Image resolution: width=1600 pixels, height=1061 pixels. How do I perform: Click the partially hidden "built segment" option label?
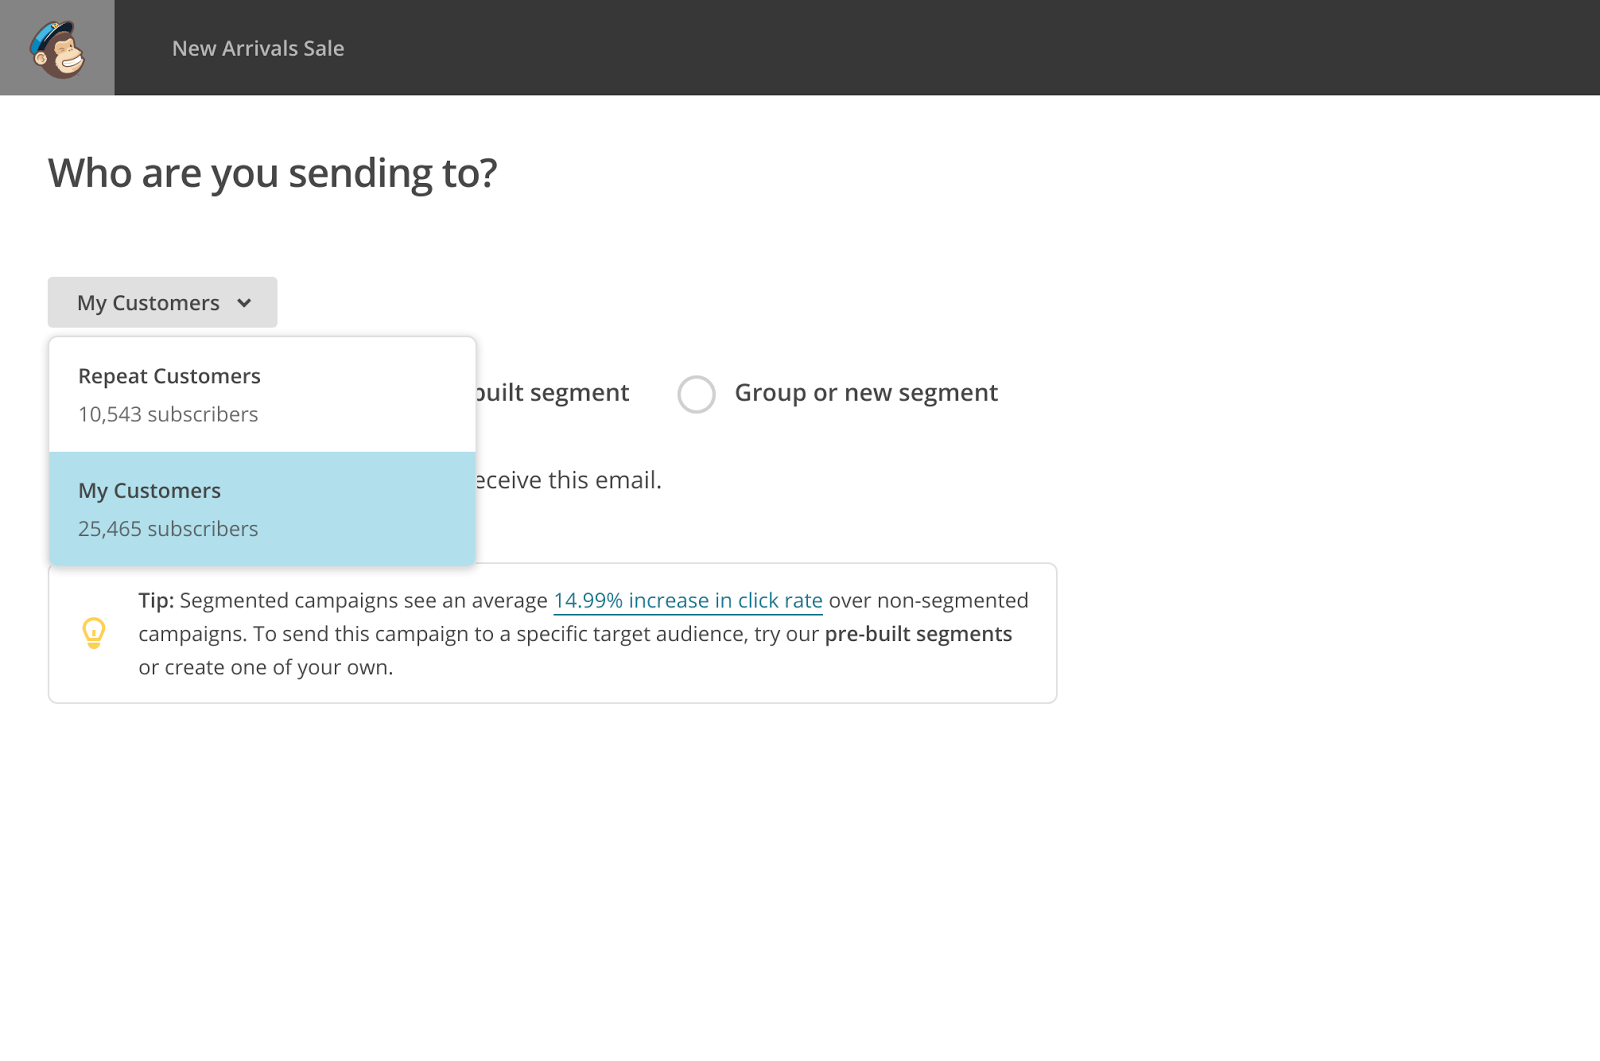[x=553, y=393]
